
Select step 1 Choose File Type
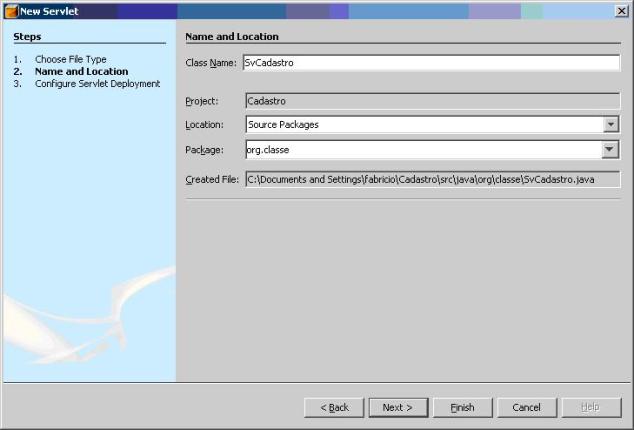[71, 59]
